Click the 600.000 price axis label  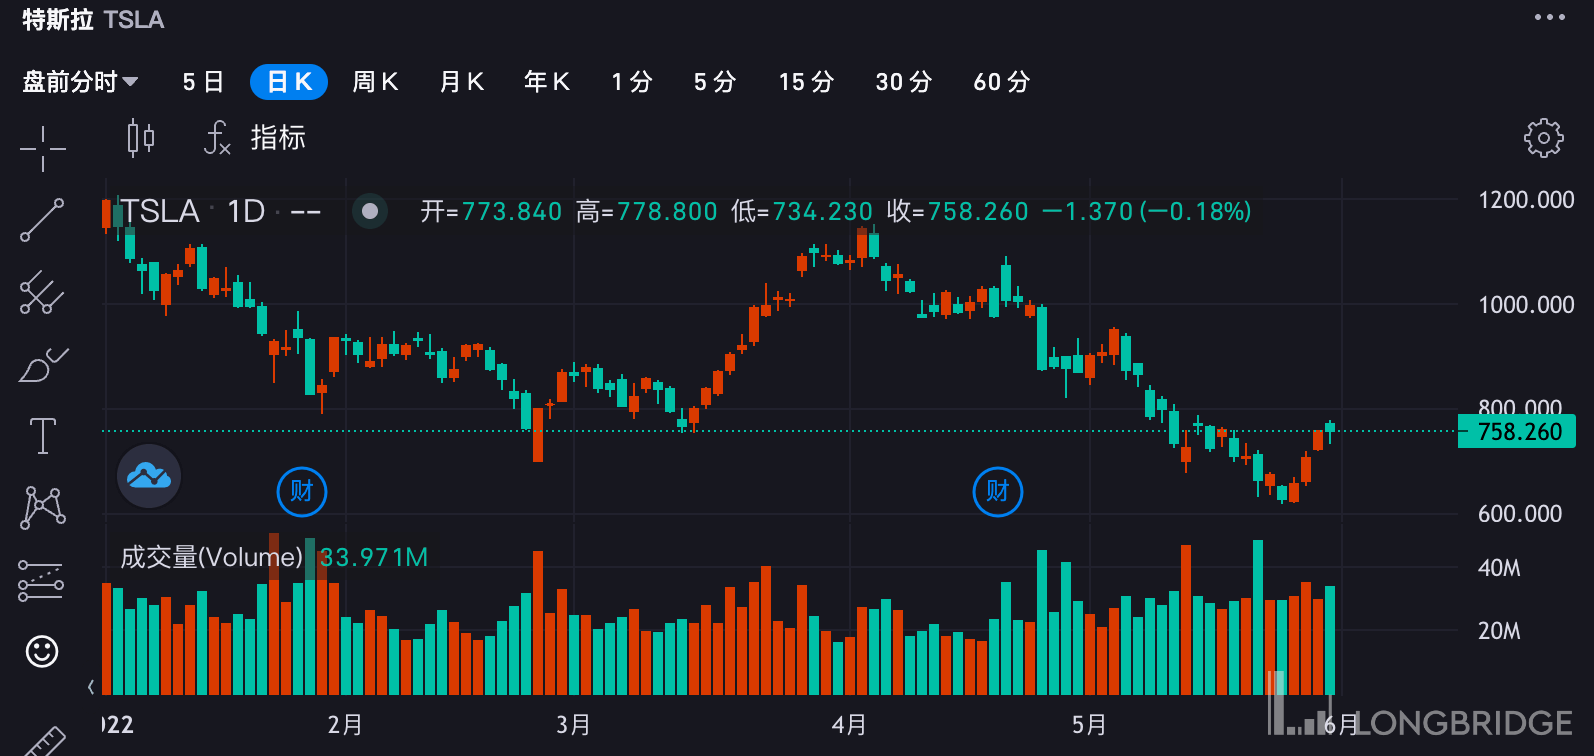1520,514
